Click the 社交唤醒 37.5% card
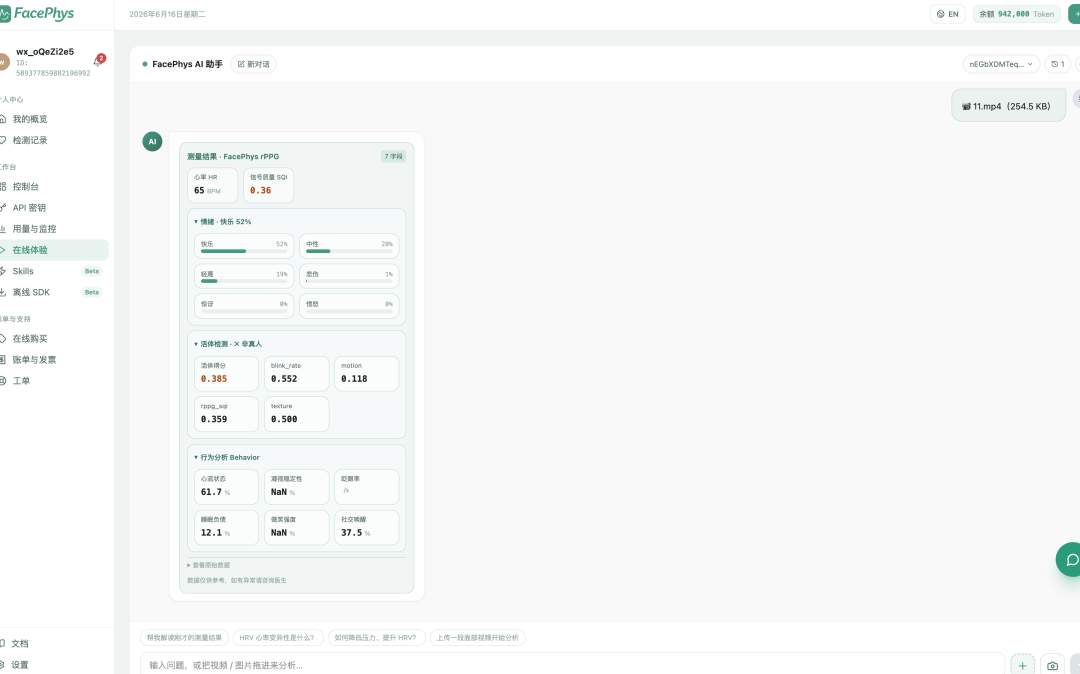Viewport: 1080px width, 674px height. coord(366,527)
